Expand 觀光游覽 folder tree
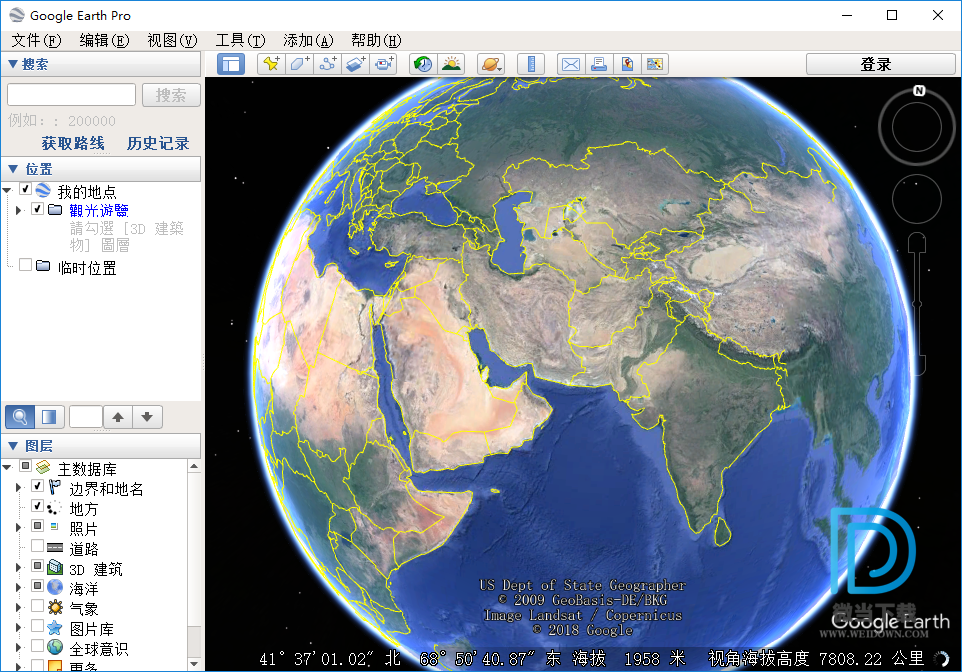 click(18, 210)
